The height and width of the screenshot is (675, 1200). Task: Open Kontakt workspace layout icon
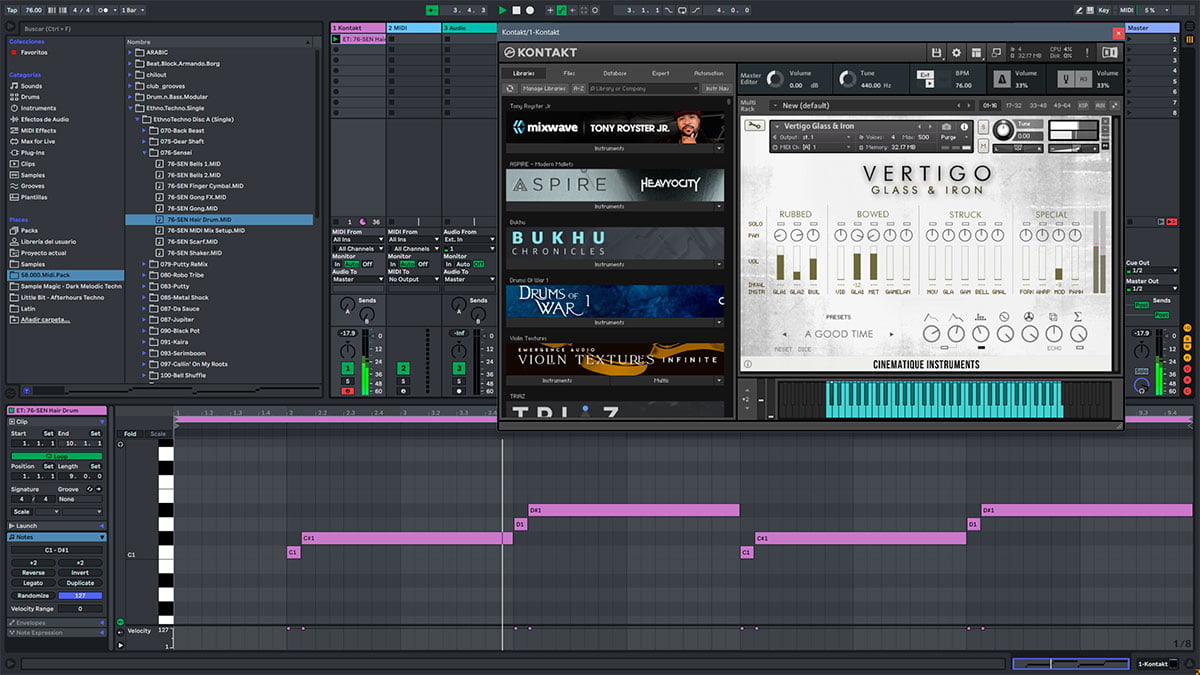coord(976,52)
